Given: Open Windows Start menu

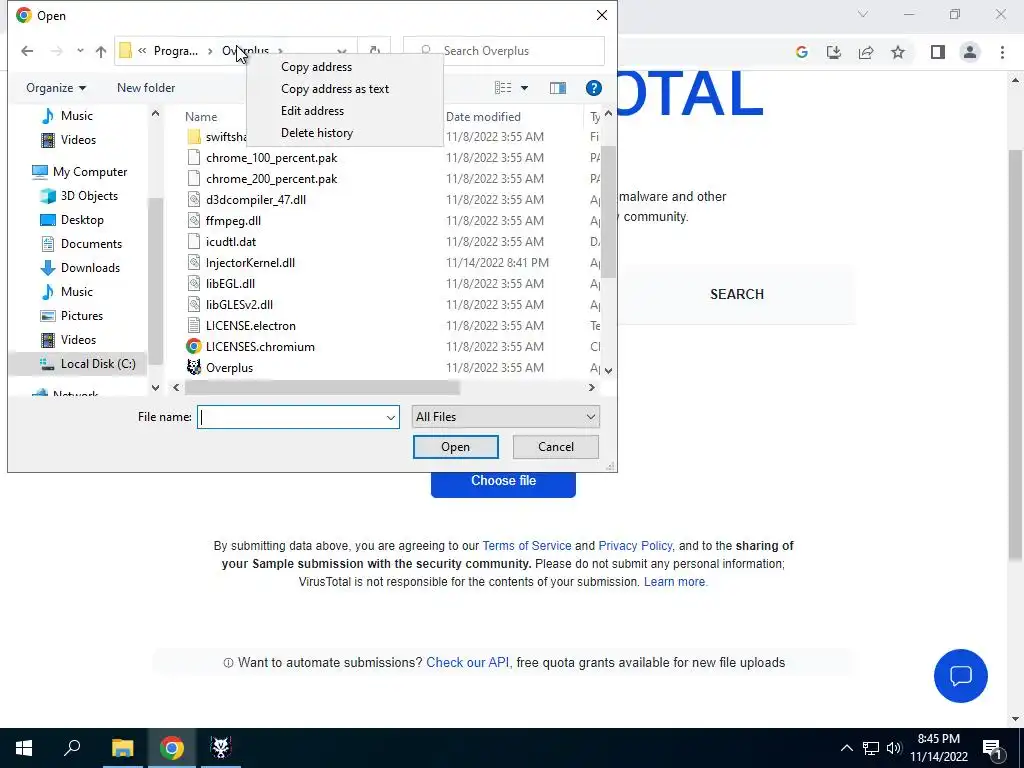Looking at the screenshot, I should [x=24, y=748].
